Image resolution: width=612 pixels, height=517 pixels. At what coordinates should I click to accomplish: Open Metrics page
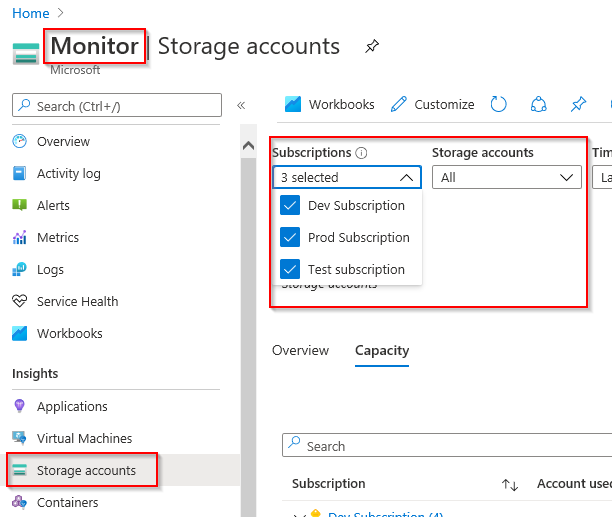[x=58, y=237]
